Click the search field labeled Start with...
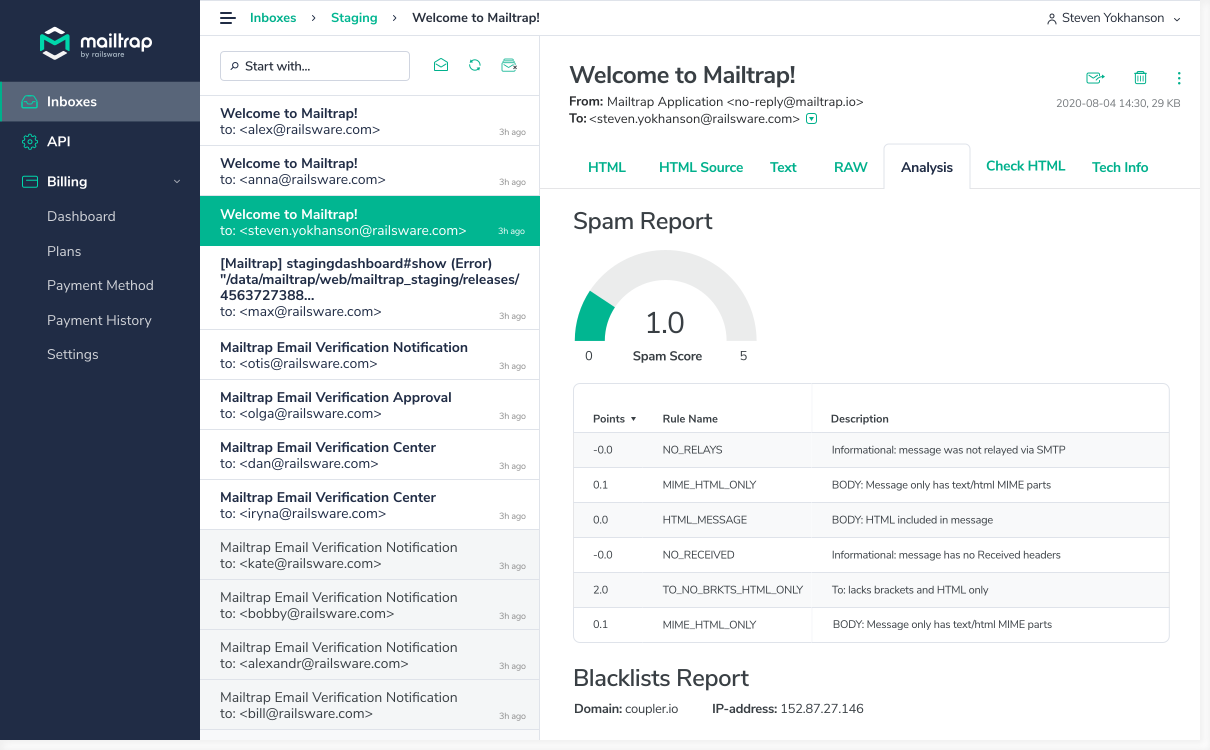The height and width of the screenshot is (750, 1210). point(315,66)
